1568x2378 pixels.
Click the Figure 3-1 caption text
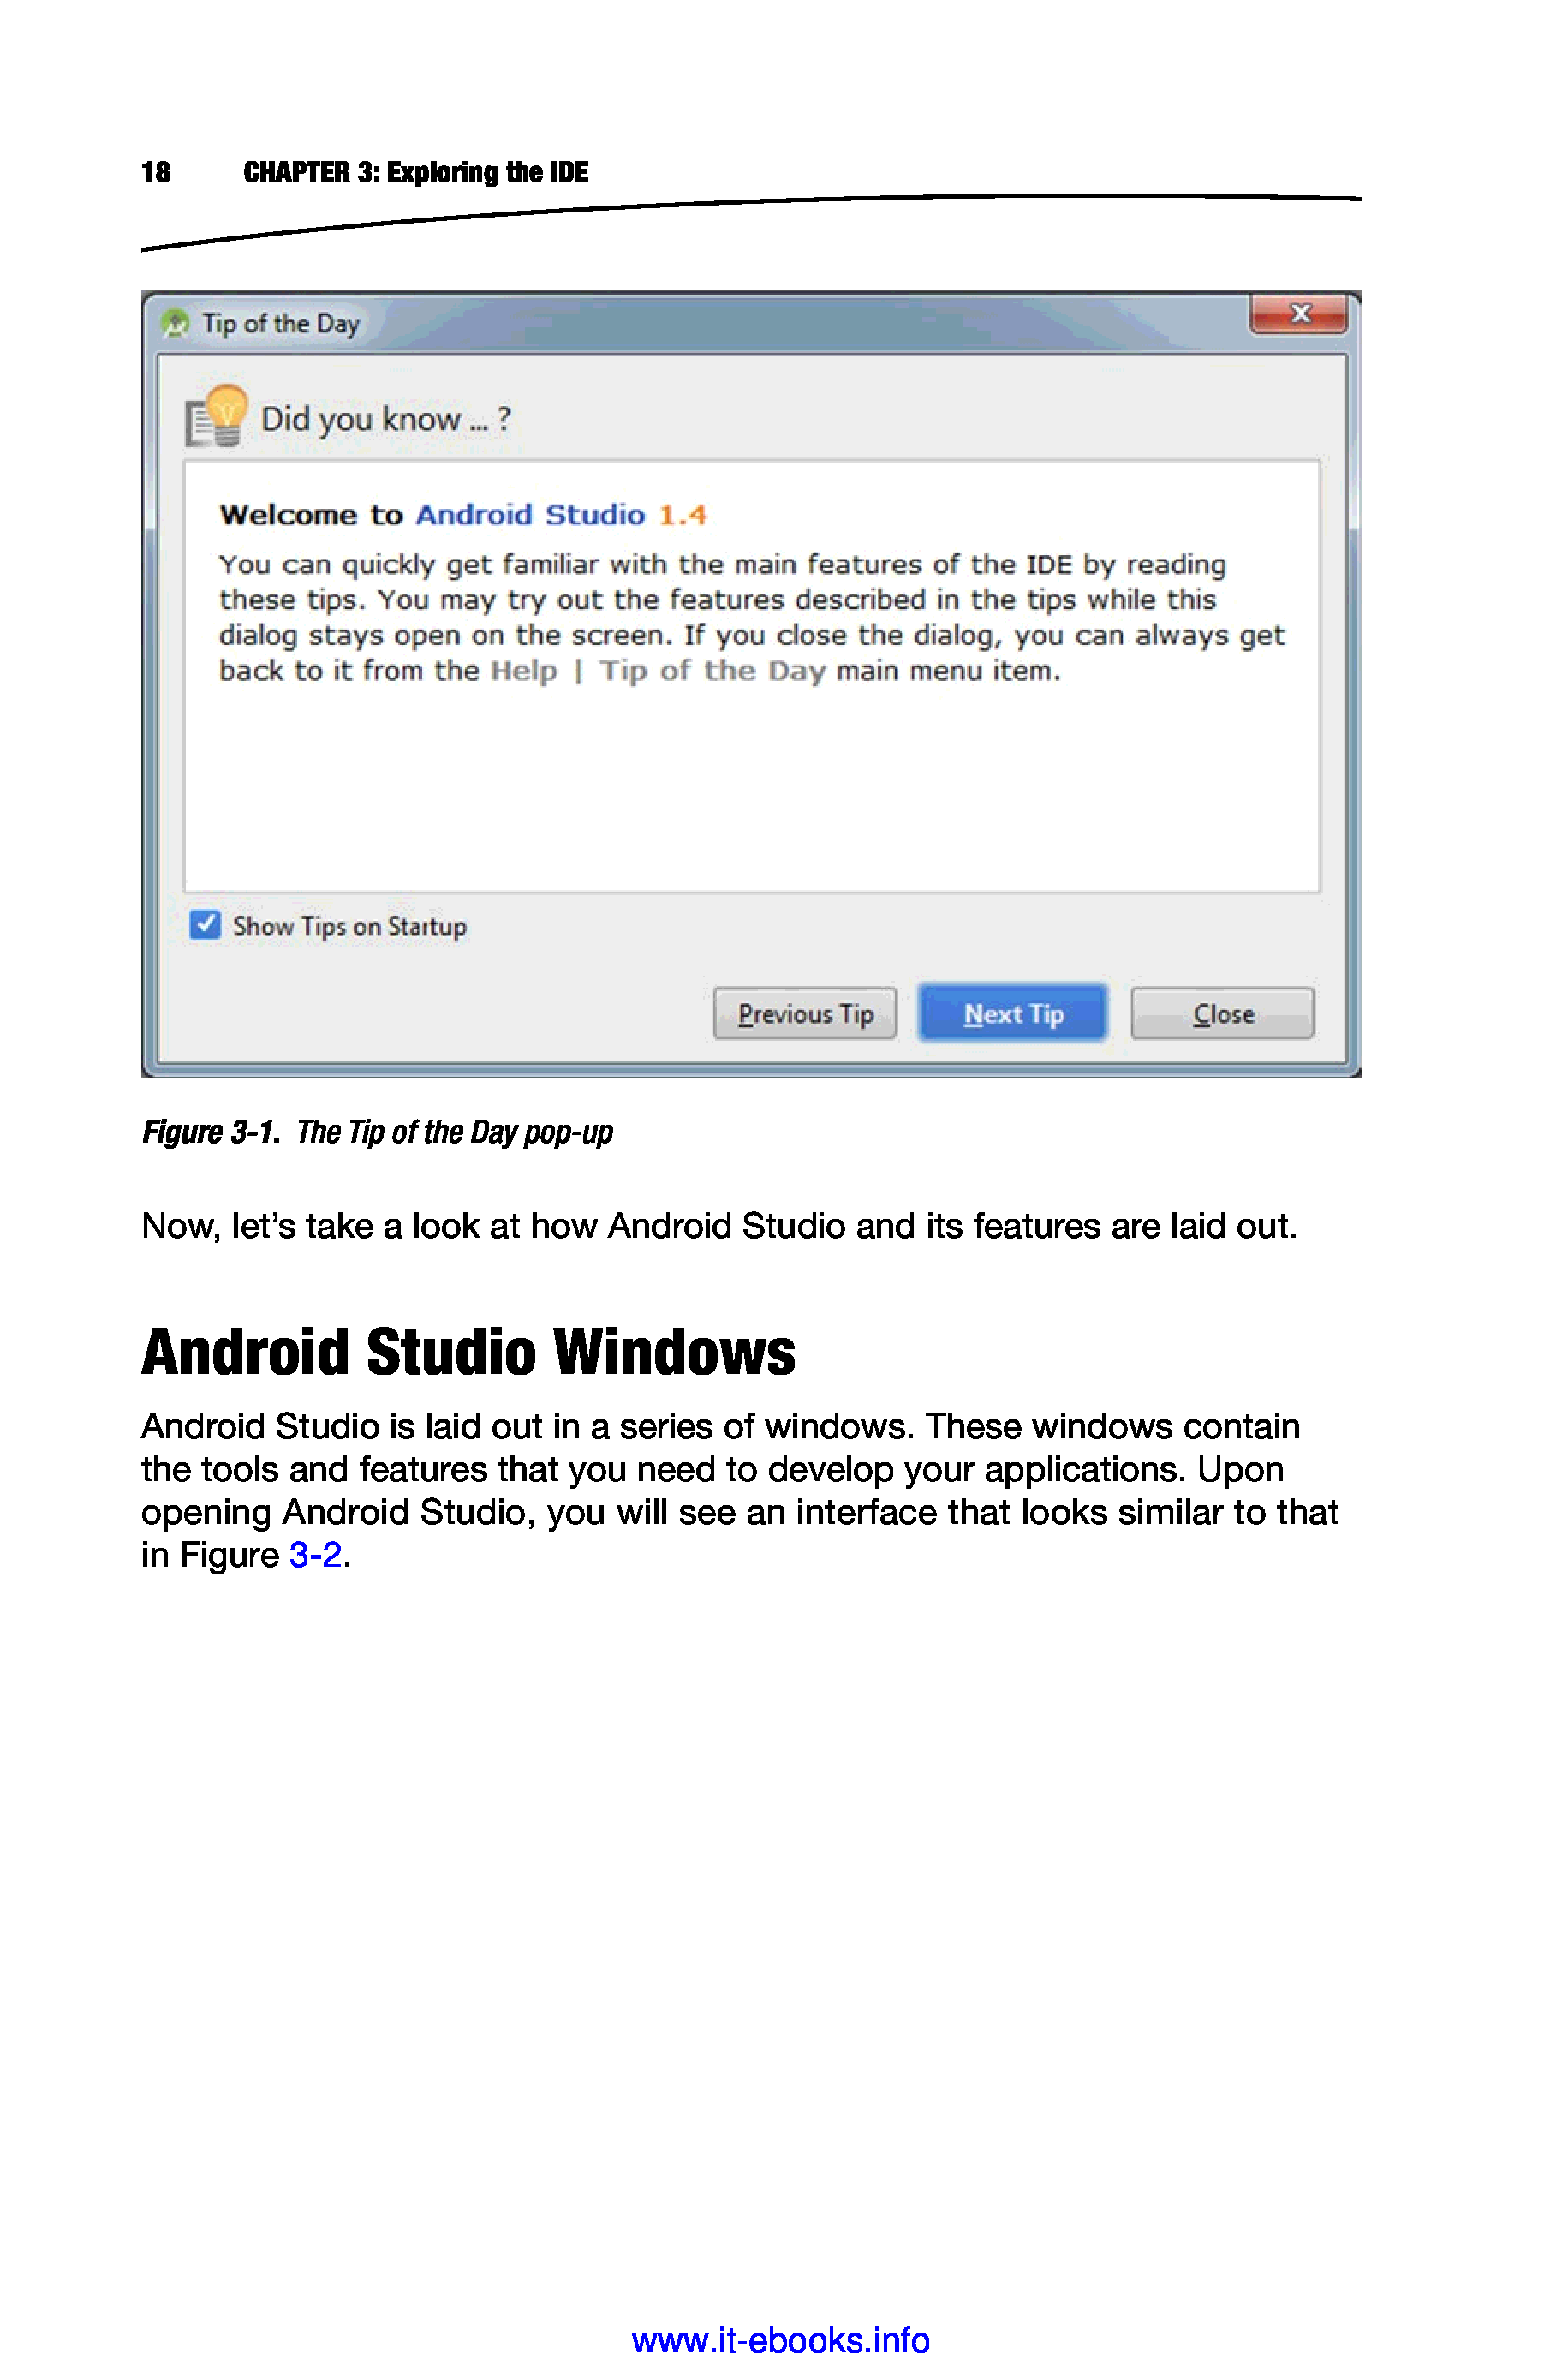tap(377, 1132)
